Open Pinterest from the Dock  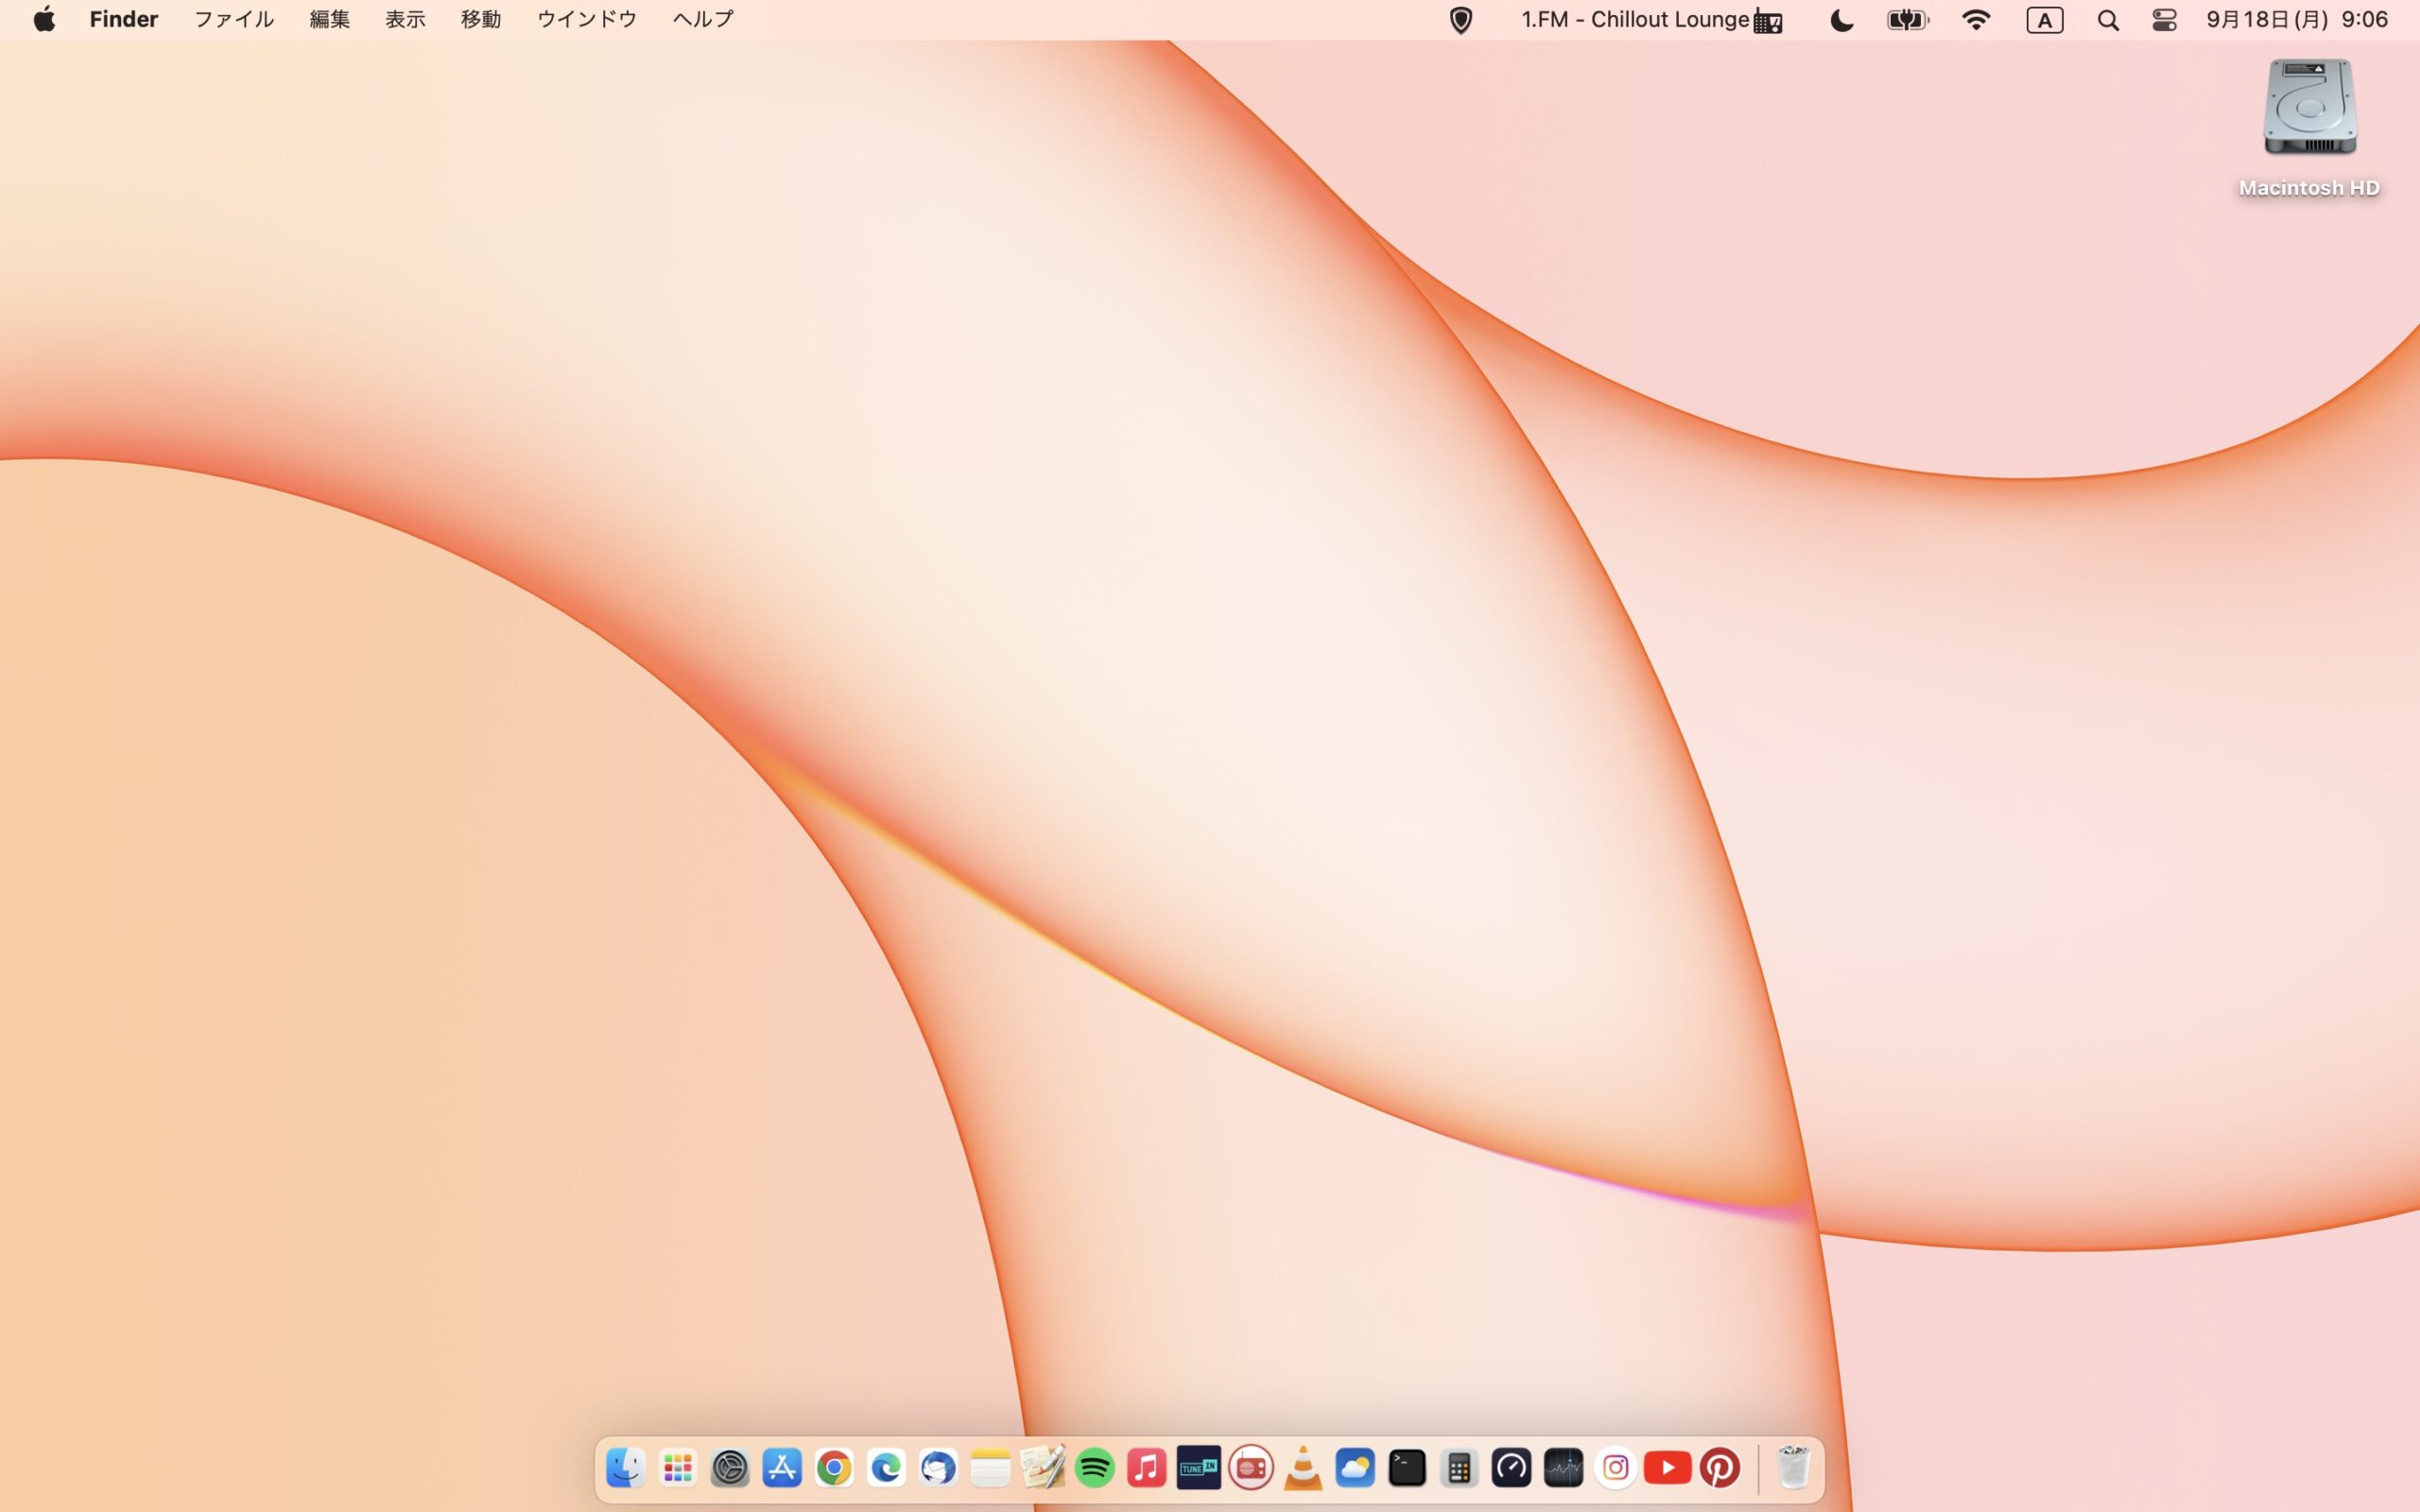pos(1720,1467)
